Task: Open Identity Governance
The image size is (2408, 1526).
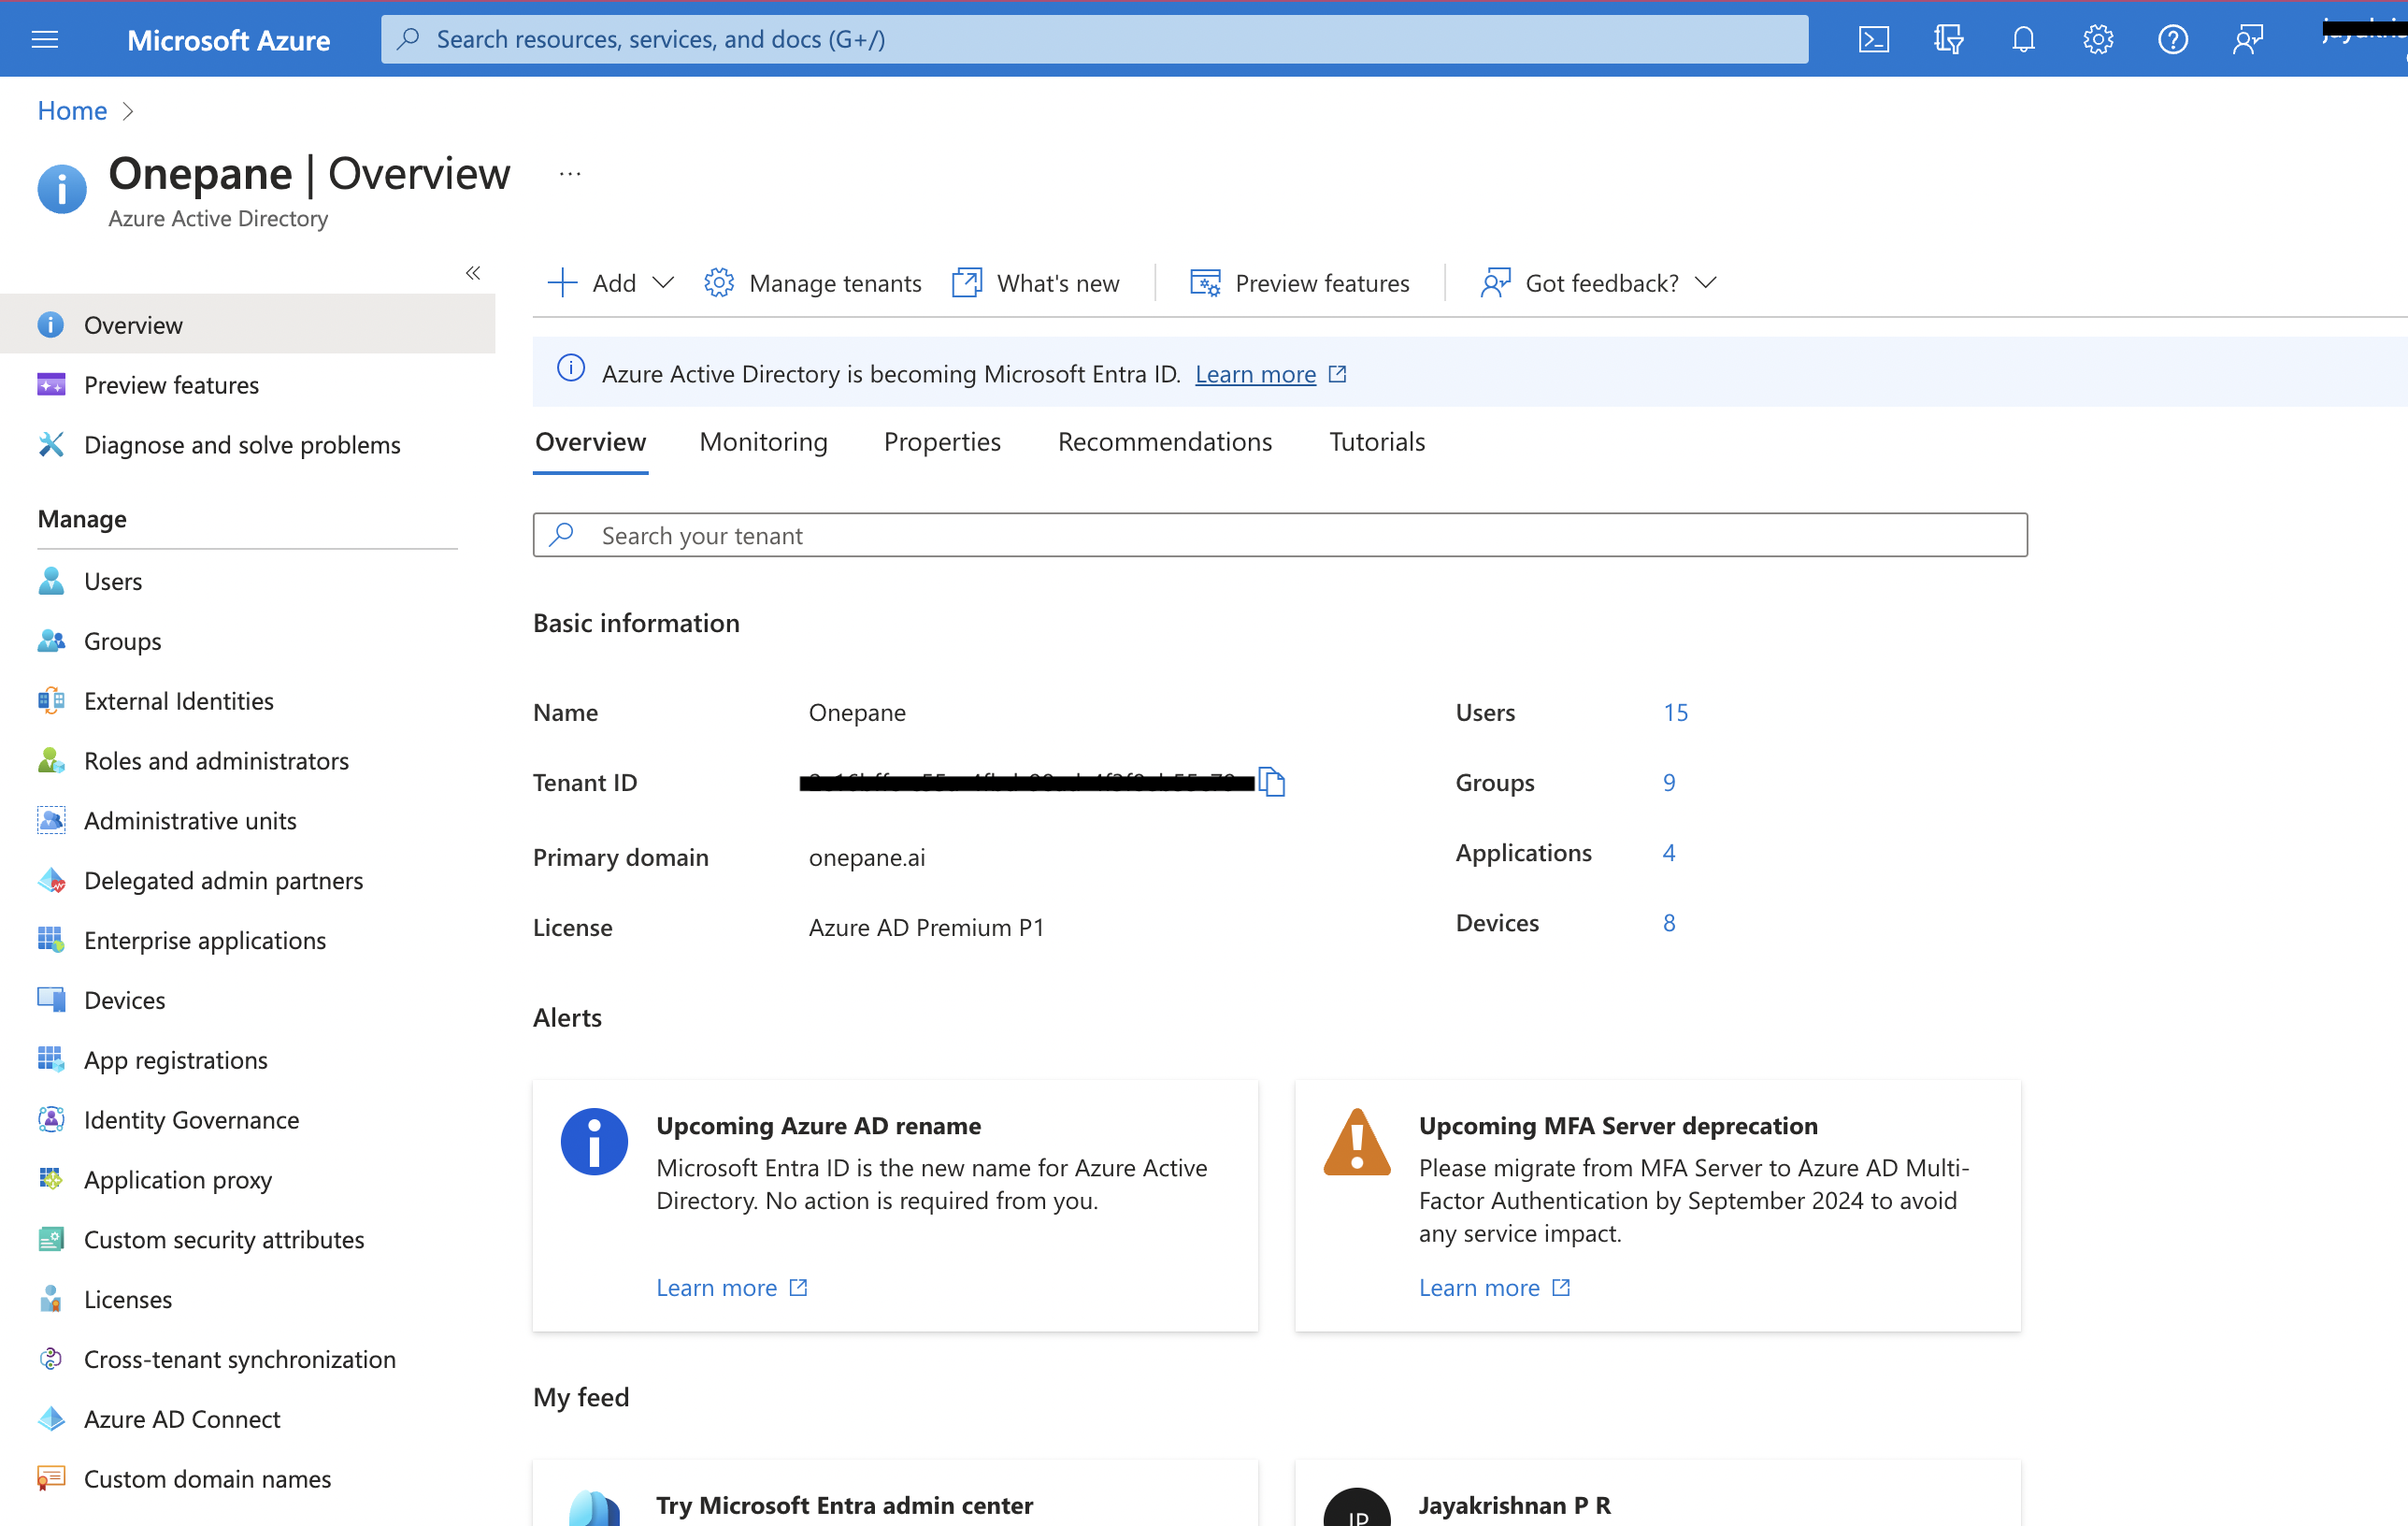Action: coord(247,1120)
